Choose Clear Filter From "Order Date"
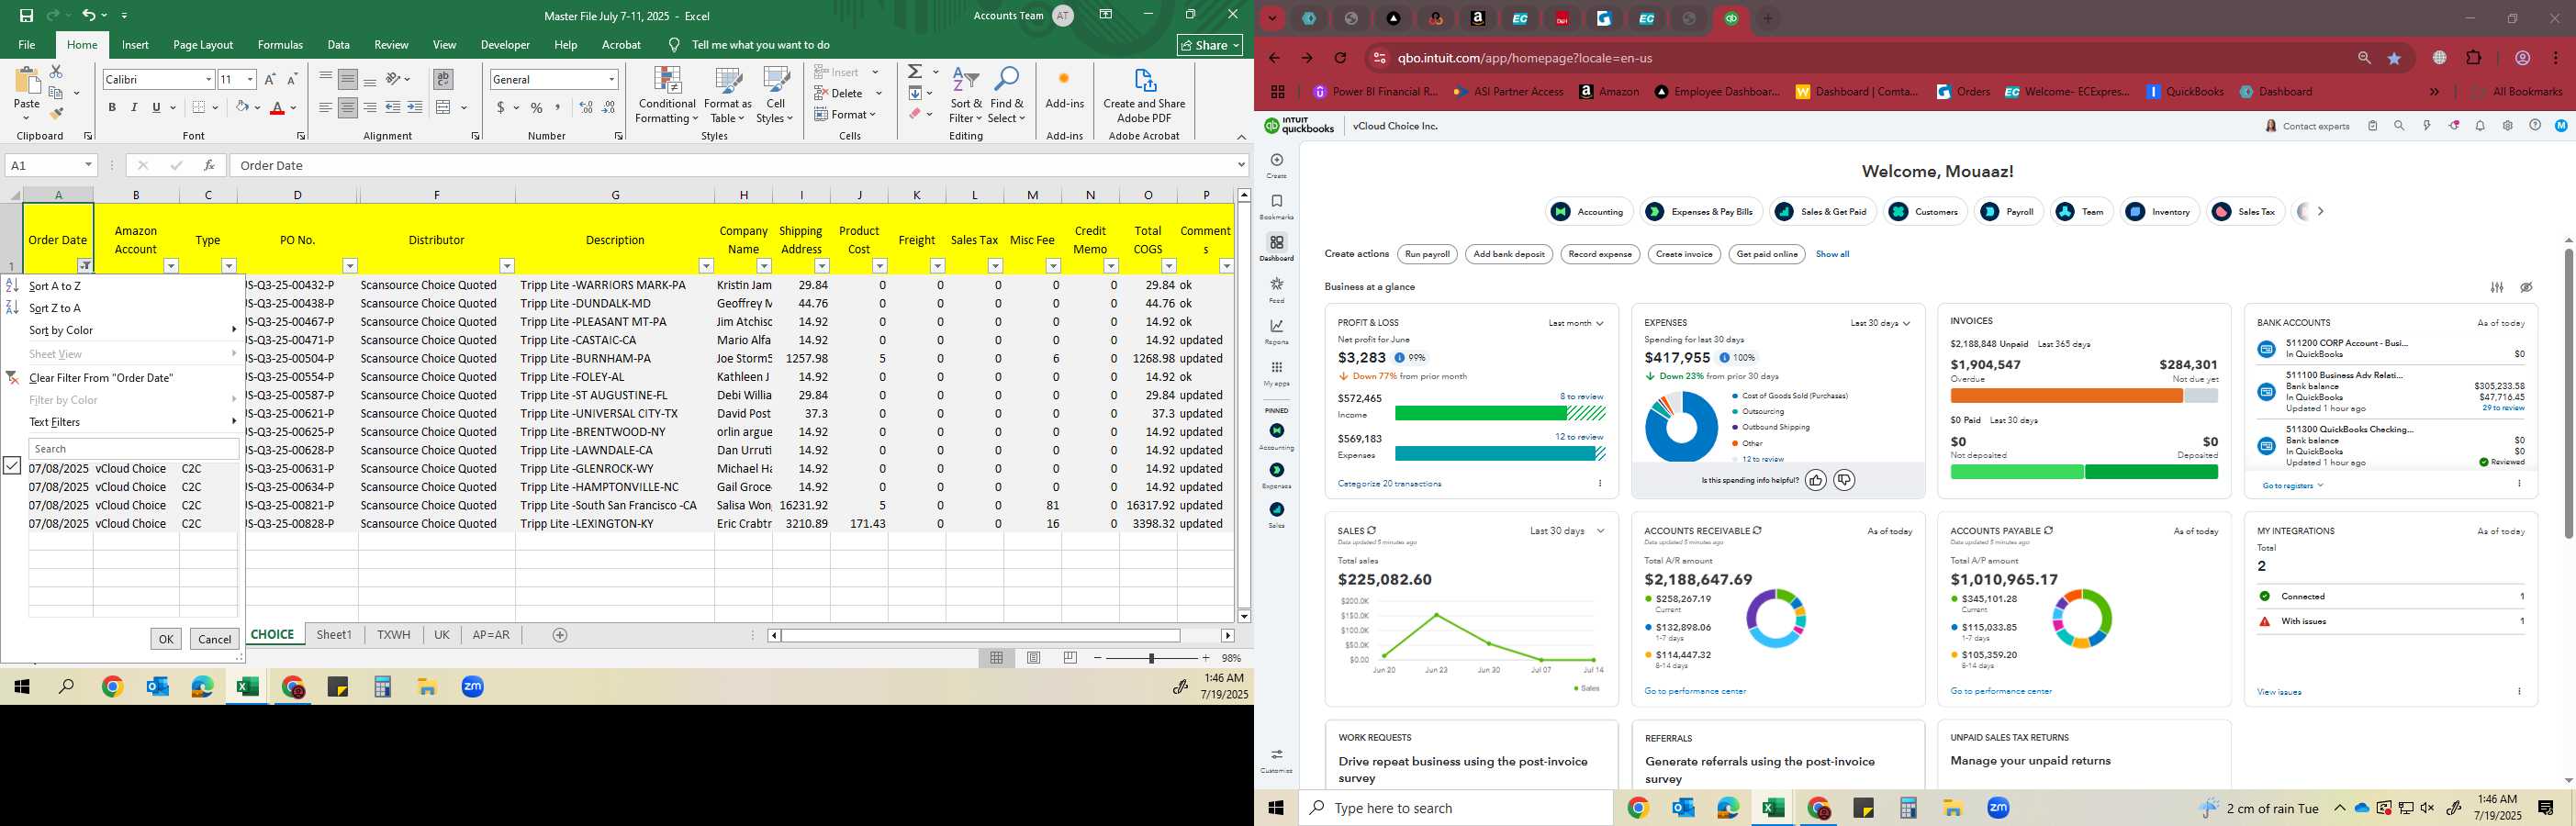 pos(122,378)
